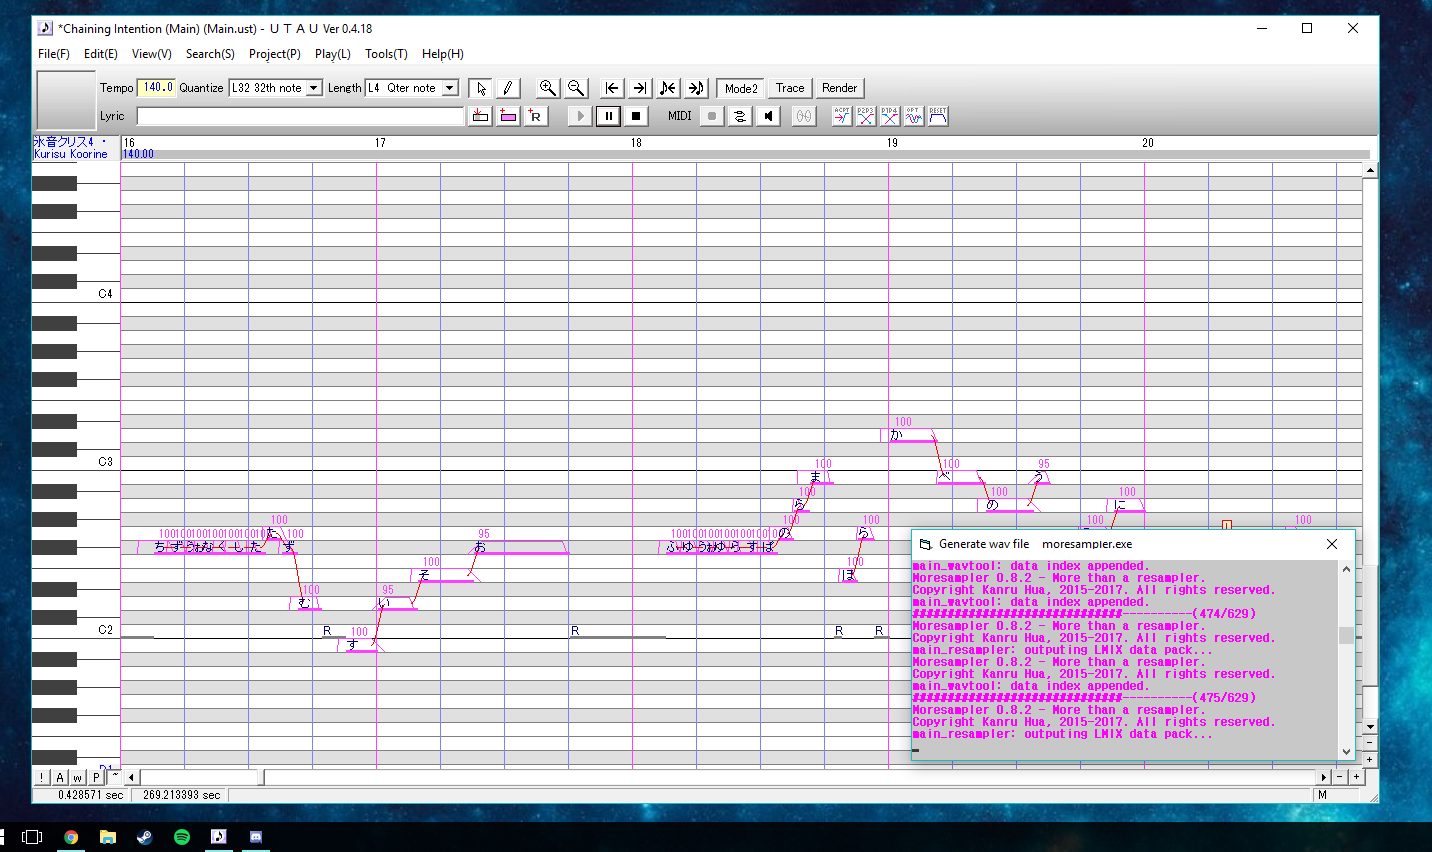Toggle the '!' button at bottom left
1432x852 pixels.
tap(41, 777)
